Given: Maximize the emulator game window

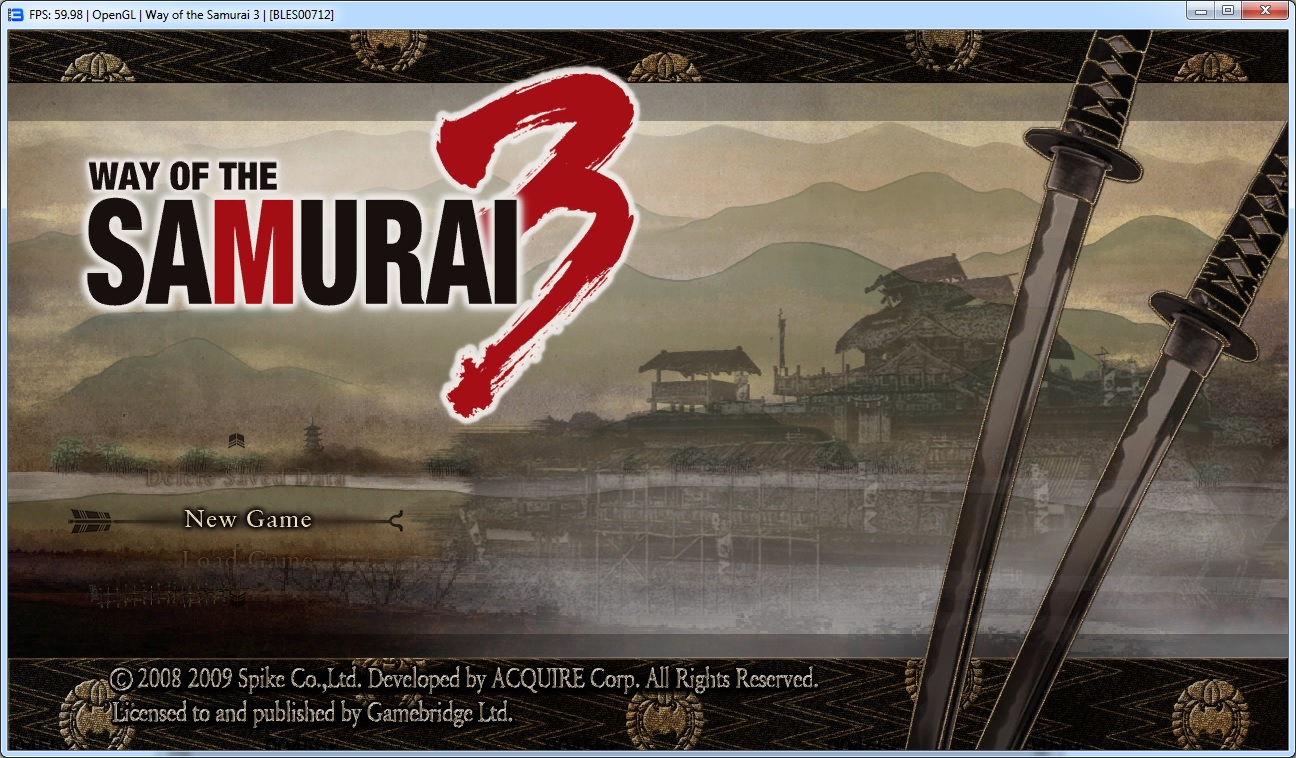Looking at the screenshot, I should [x=1228, y=11].
